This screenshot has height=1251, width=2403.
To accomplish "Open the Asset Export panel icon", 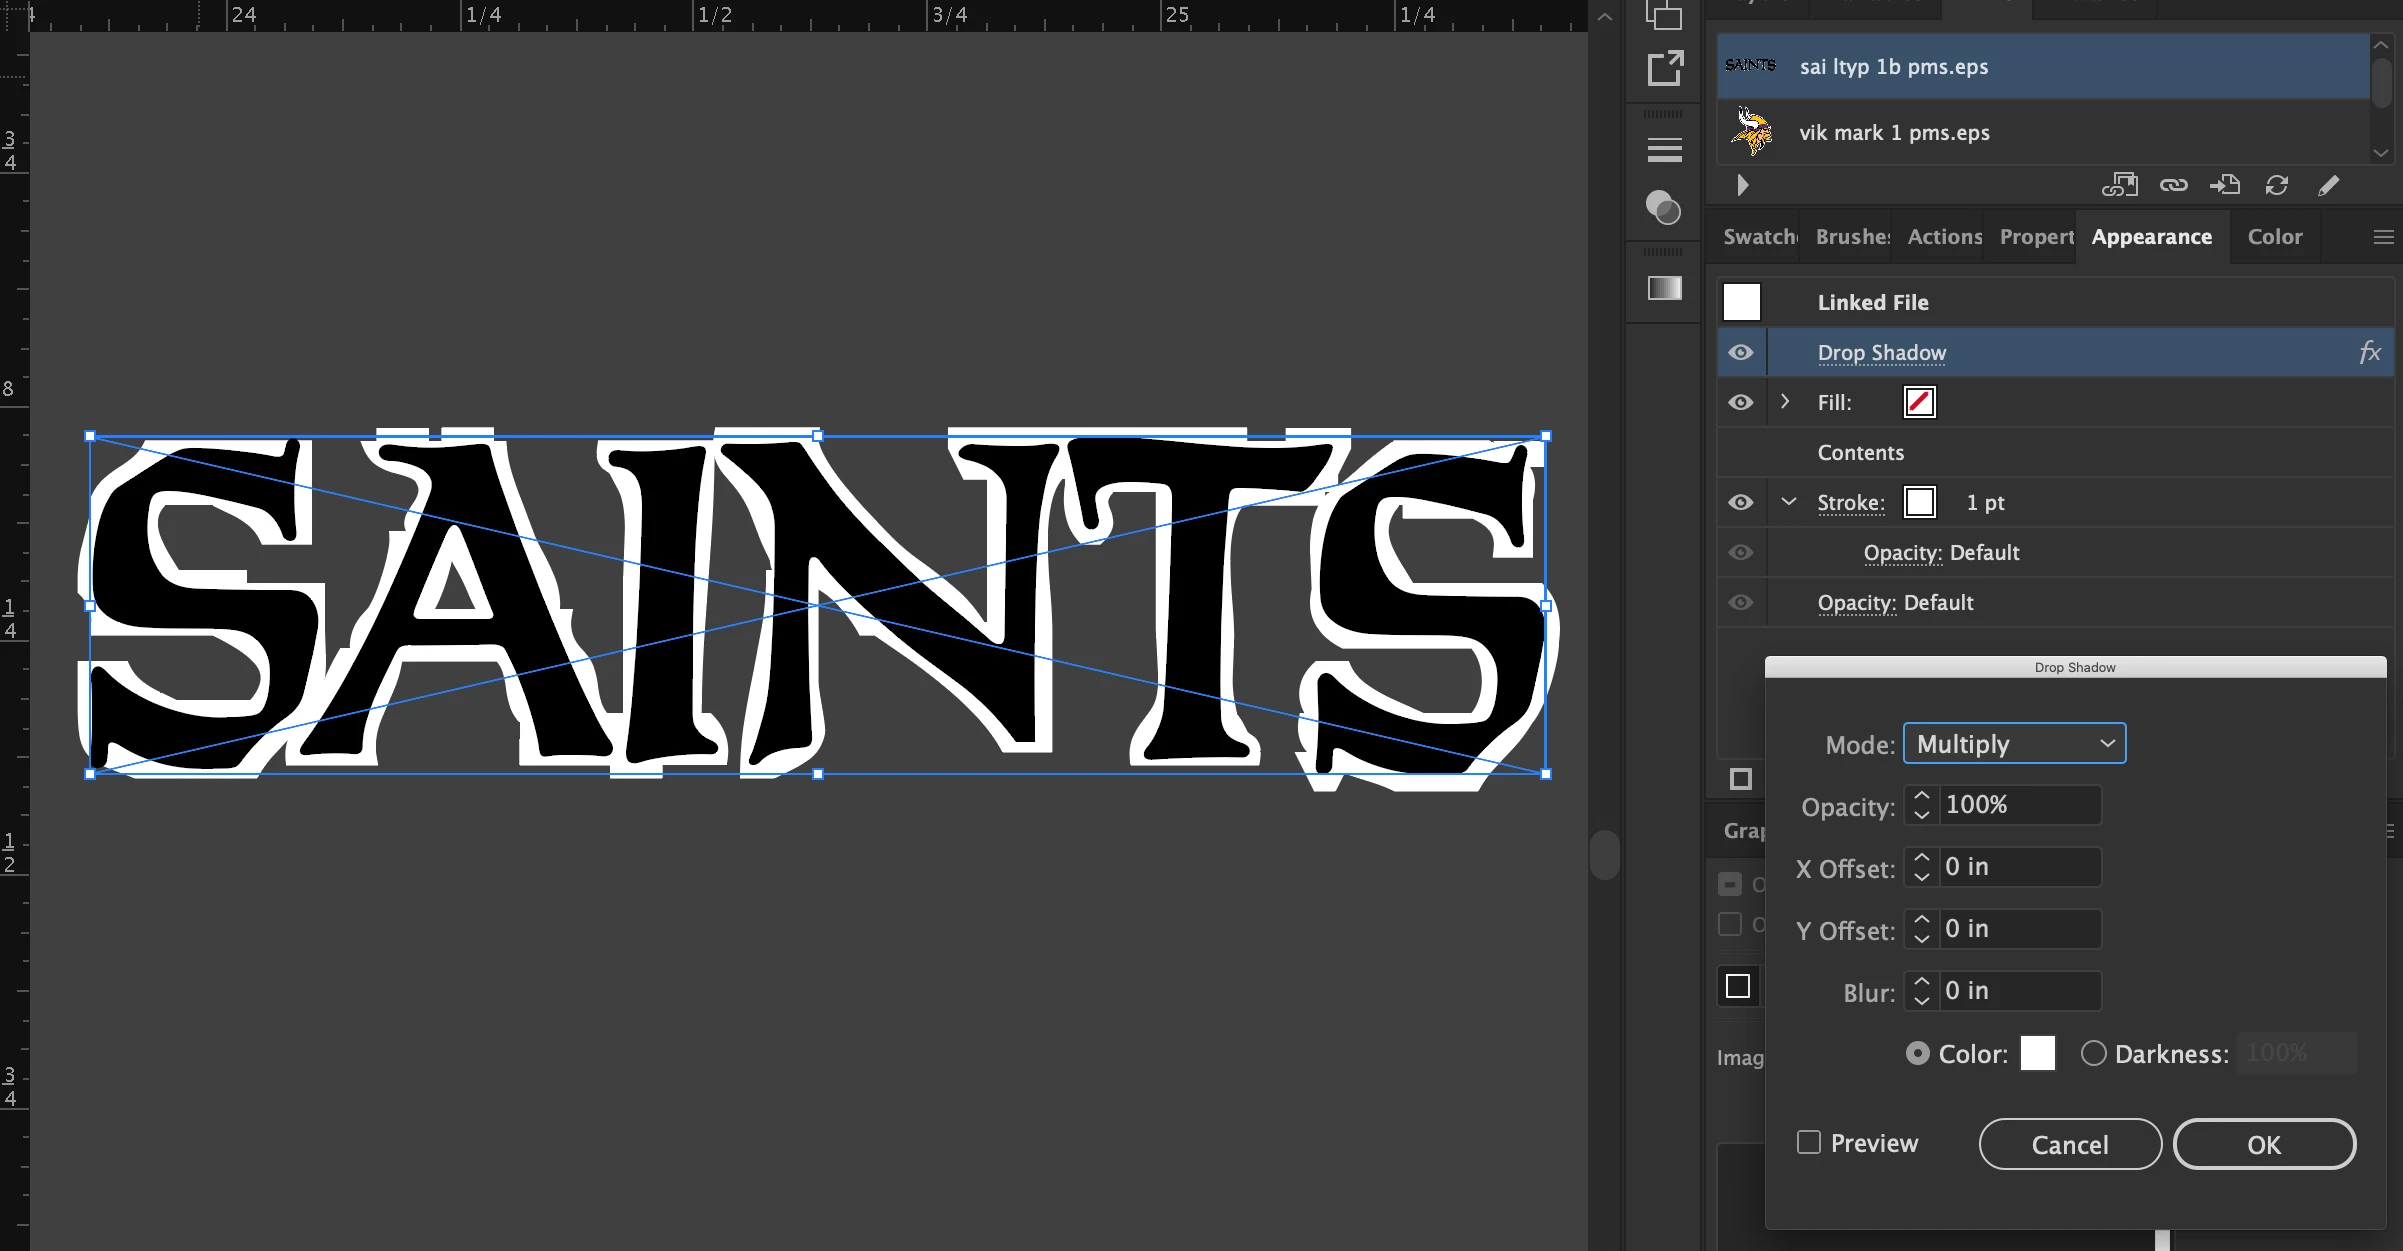I will pos(1664,68).
